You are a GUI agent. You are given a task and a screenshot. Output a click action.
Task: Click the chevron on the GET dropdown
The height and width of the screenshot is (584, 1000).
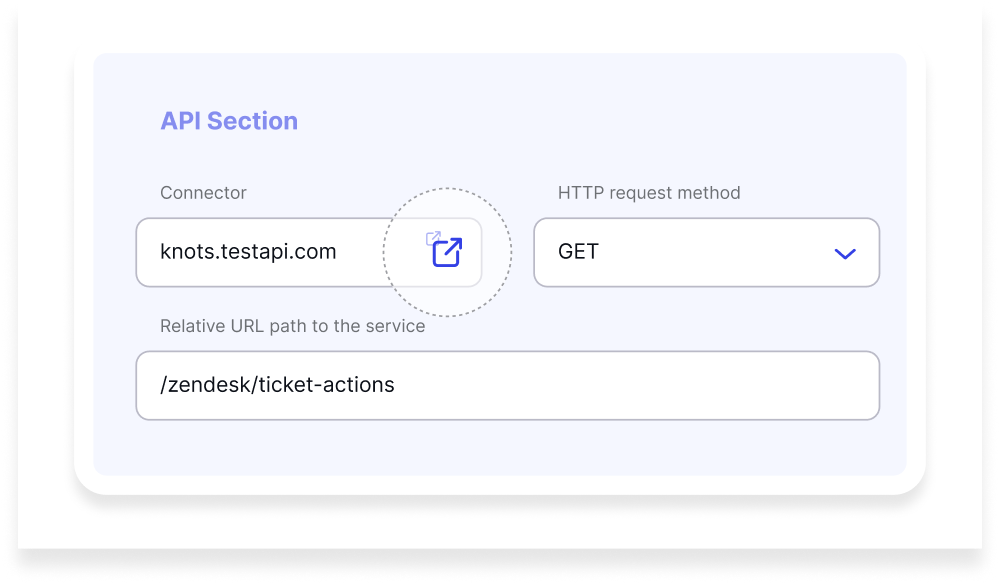[843, 253]
